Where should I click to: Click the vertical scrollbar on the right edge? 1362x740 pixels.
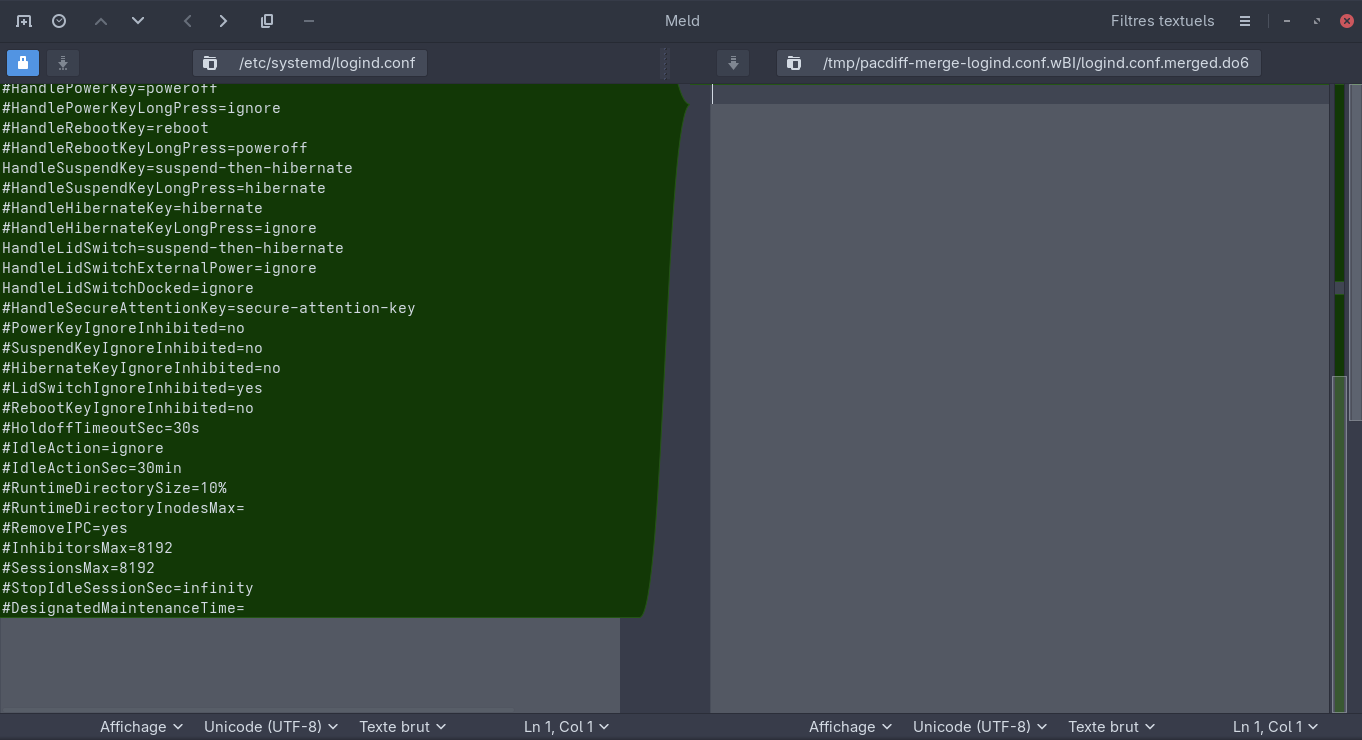point(1355,250)
